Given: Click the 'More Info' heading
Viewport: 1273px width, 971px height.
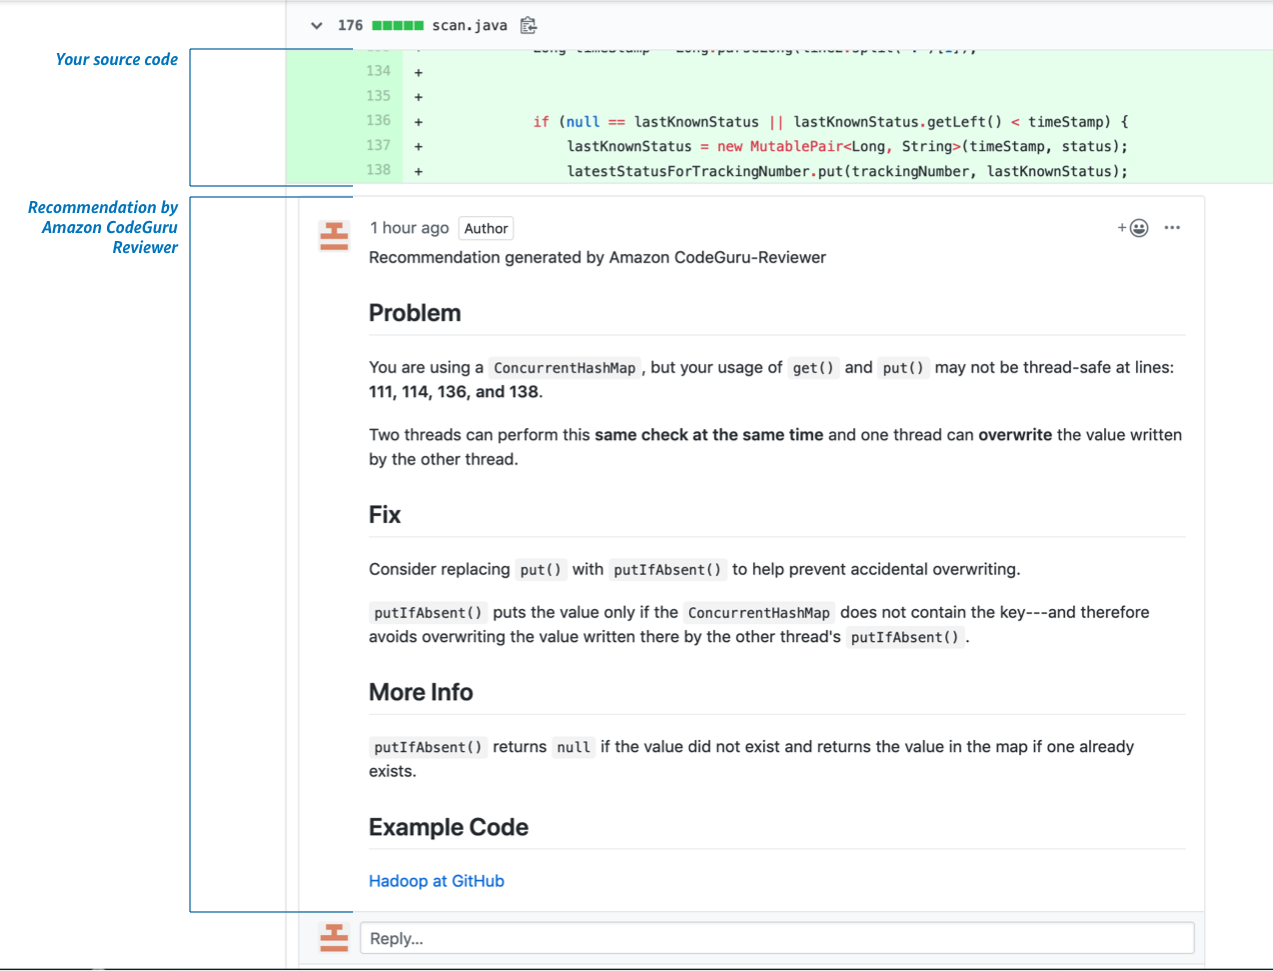Looking at the screenshot, I should 421,692.
